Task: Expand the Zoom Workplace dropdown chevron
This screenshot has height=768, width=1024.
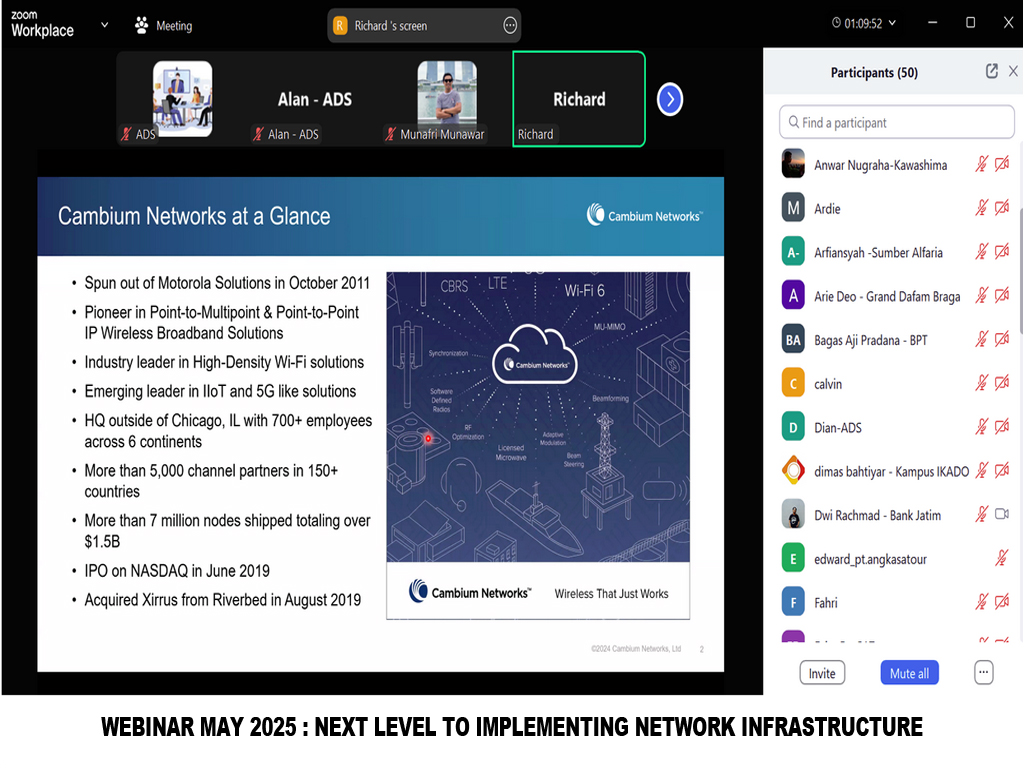Action: (x=104, y=25)
